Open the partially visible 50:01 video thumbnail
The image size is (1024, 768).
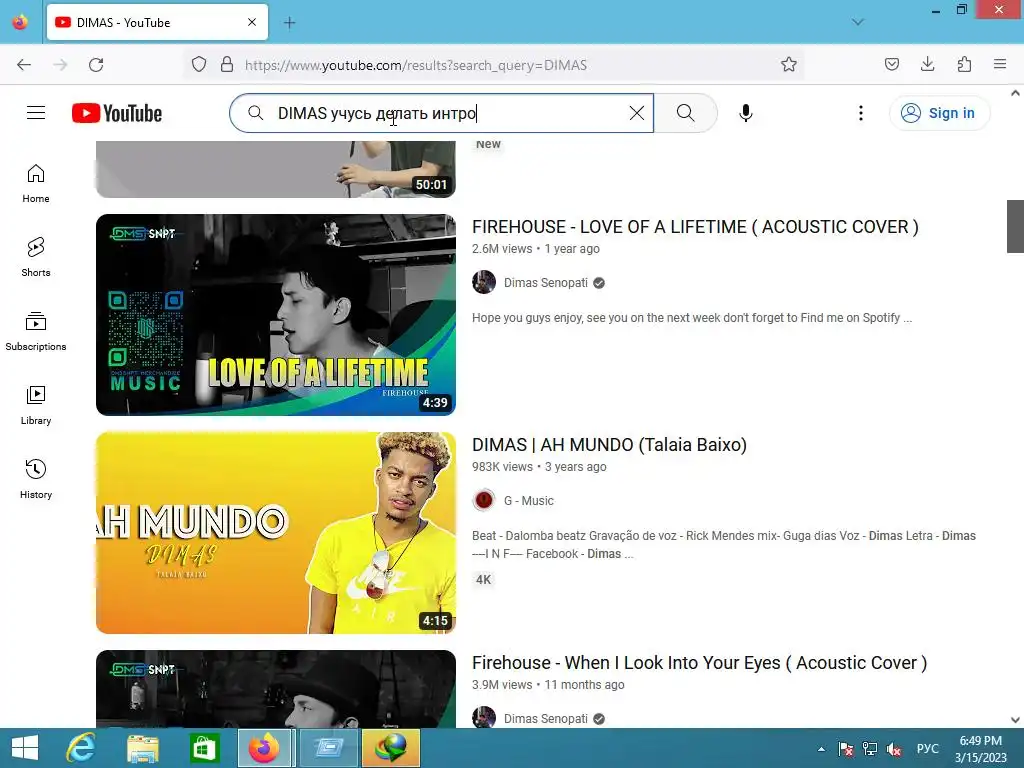point(276,169)
